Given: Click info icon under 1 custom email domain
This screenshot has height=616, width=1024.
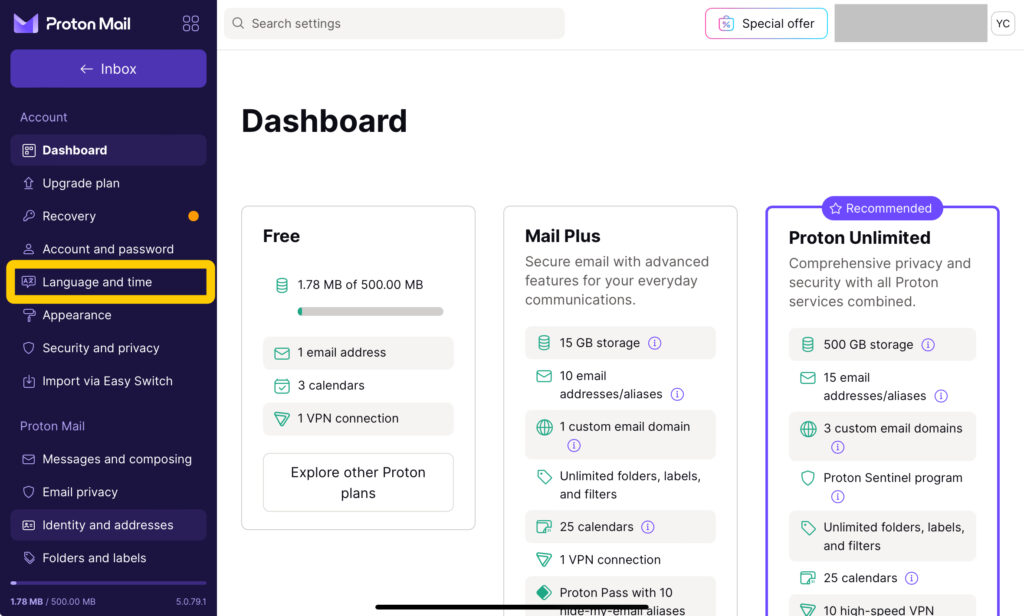Looking at the screenshot, I should coord(574,446).
